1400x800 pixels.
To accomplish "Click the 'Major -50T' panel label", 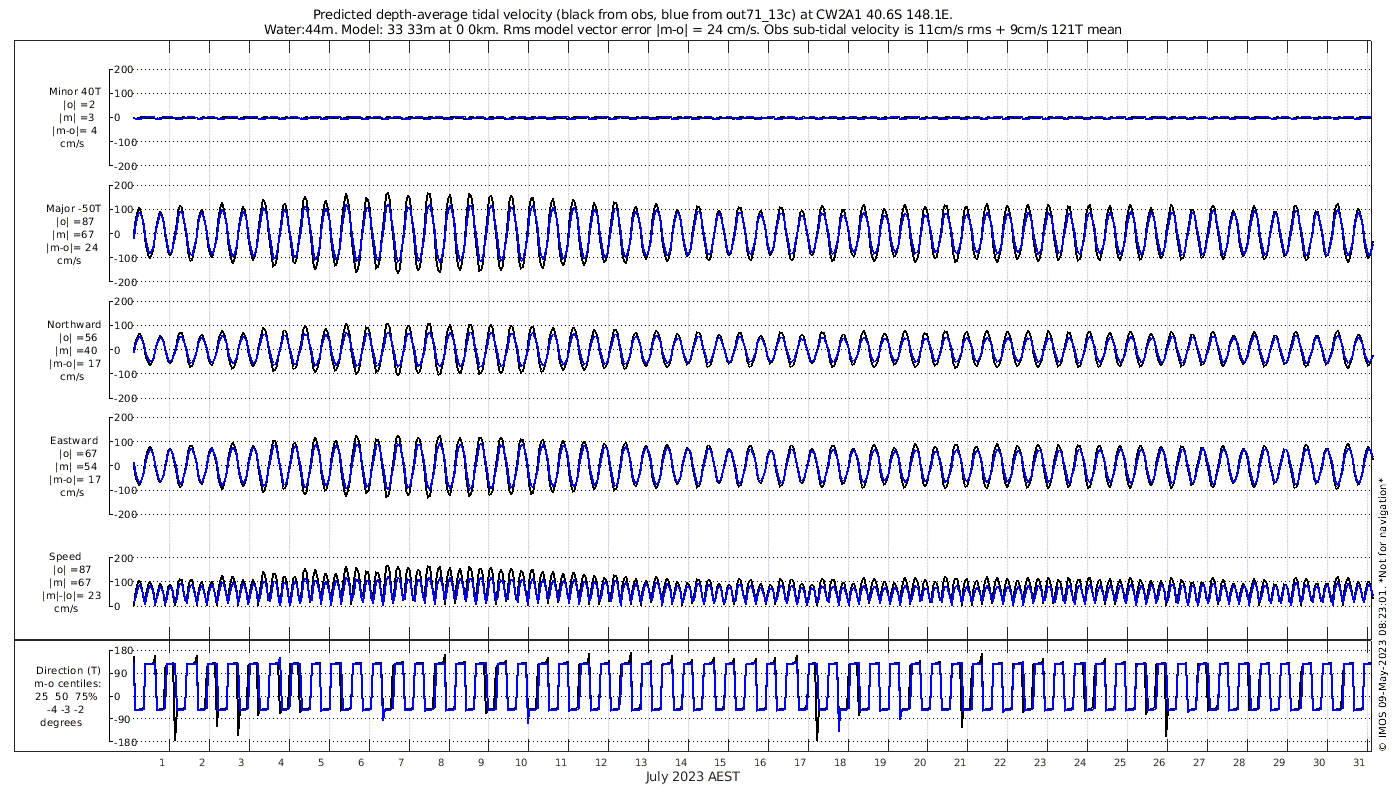I will tap(74, 209).
